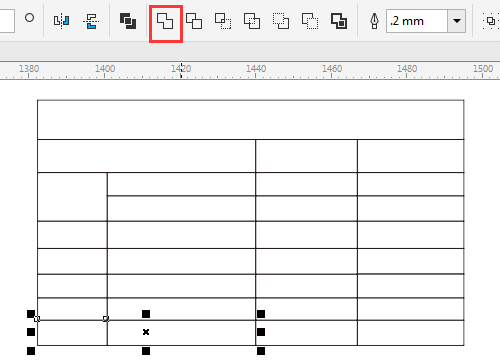Click the Mirror vertically icon
This screenshot has height=364, width=500.
tap(91, 21)
